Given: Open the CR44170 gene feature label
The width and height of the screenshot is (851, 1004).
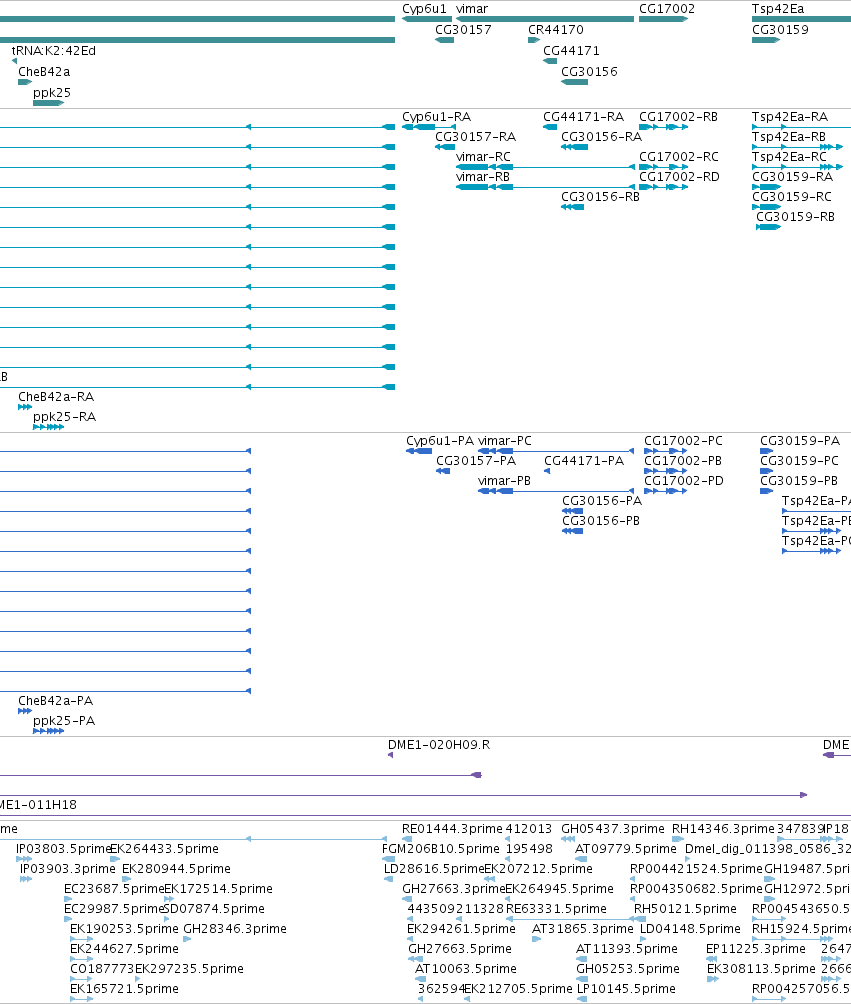Looking at the screenshot, I should (556, 30).
